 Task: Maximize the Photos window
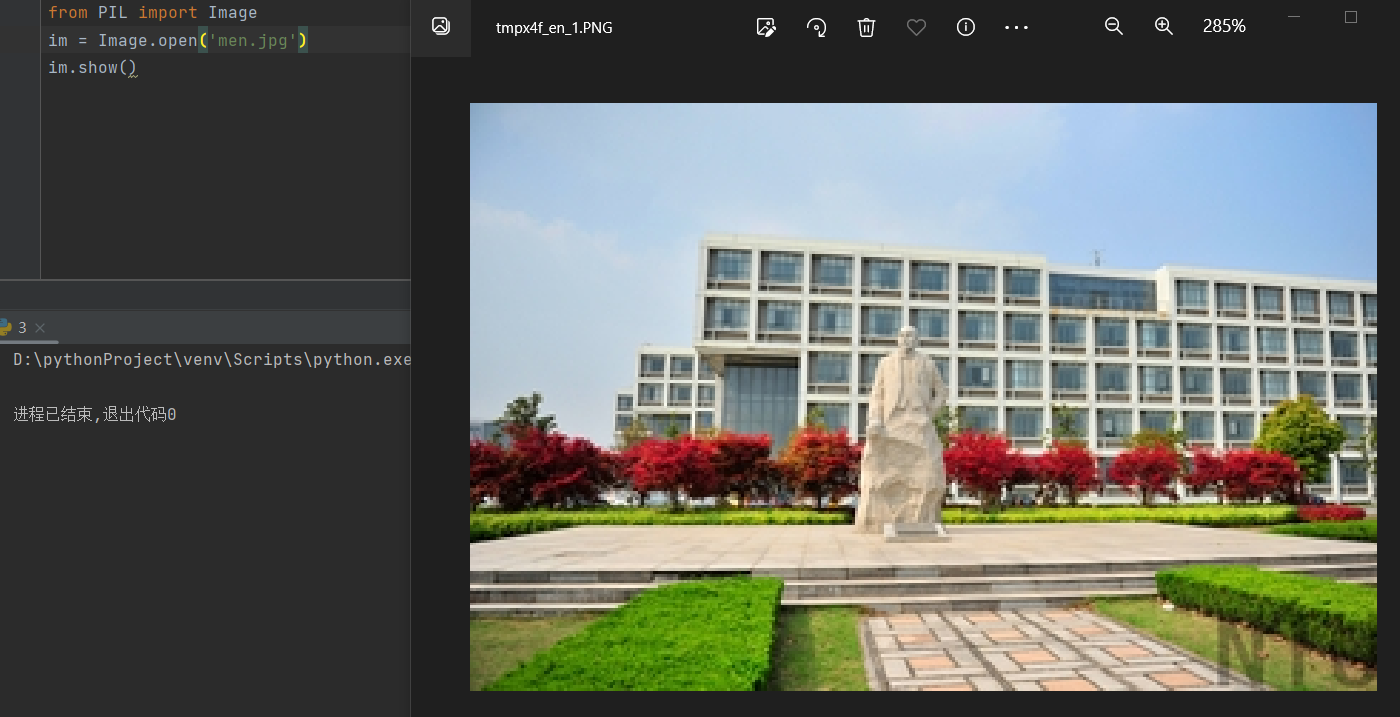coord(1350,17)
